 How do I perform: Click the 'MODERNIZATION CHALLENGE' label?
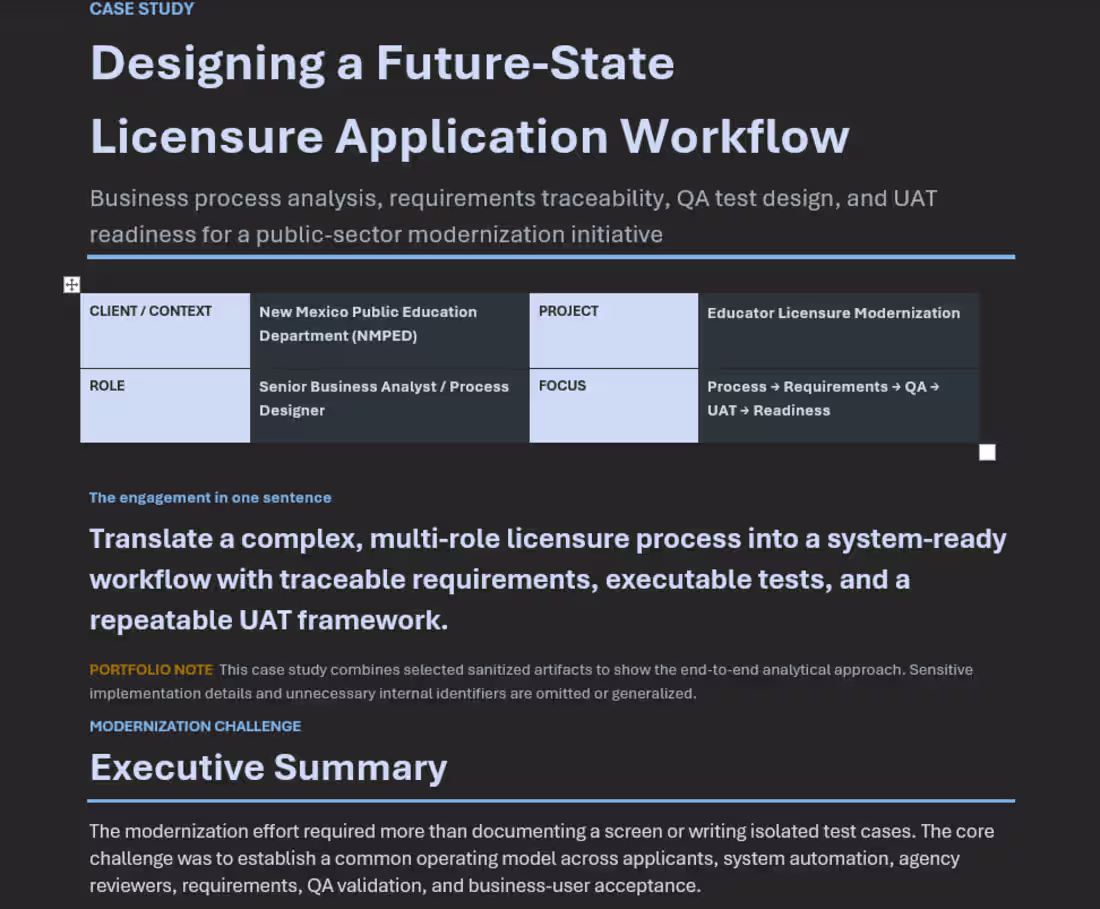click(195, 726)
